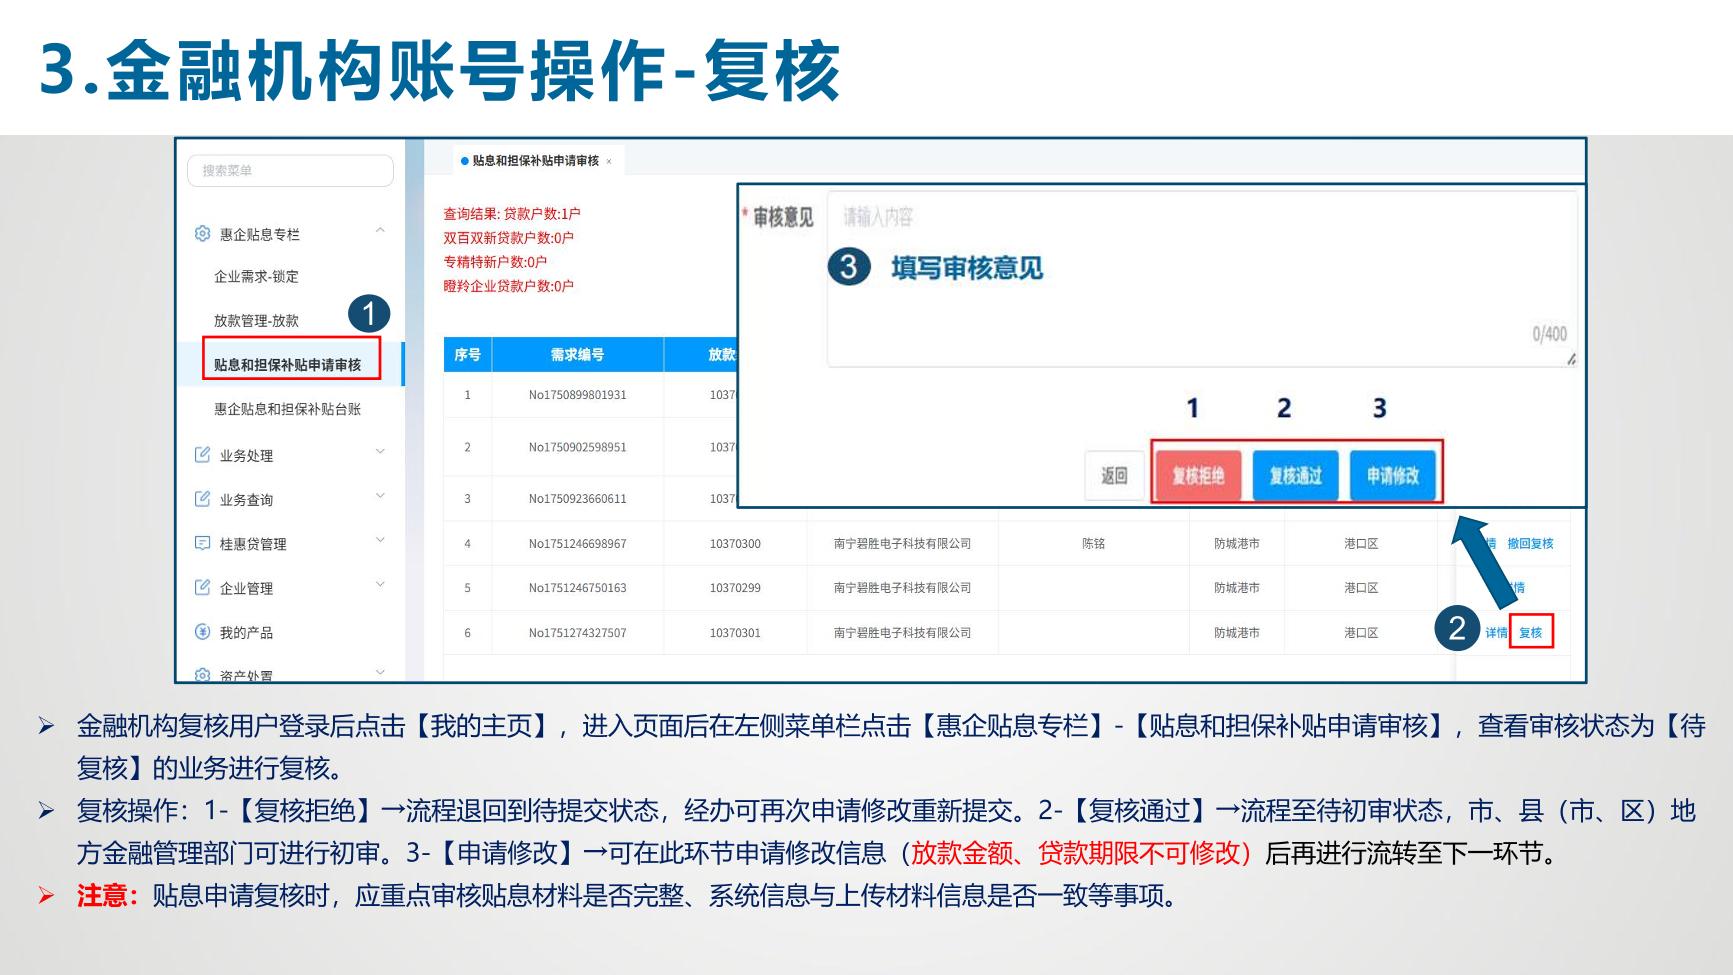Click the icon beside 桂惠贷管理
1733x975 pixels.
coord(202,543)
